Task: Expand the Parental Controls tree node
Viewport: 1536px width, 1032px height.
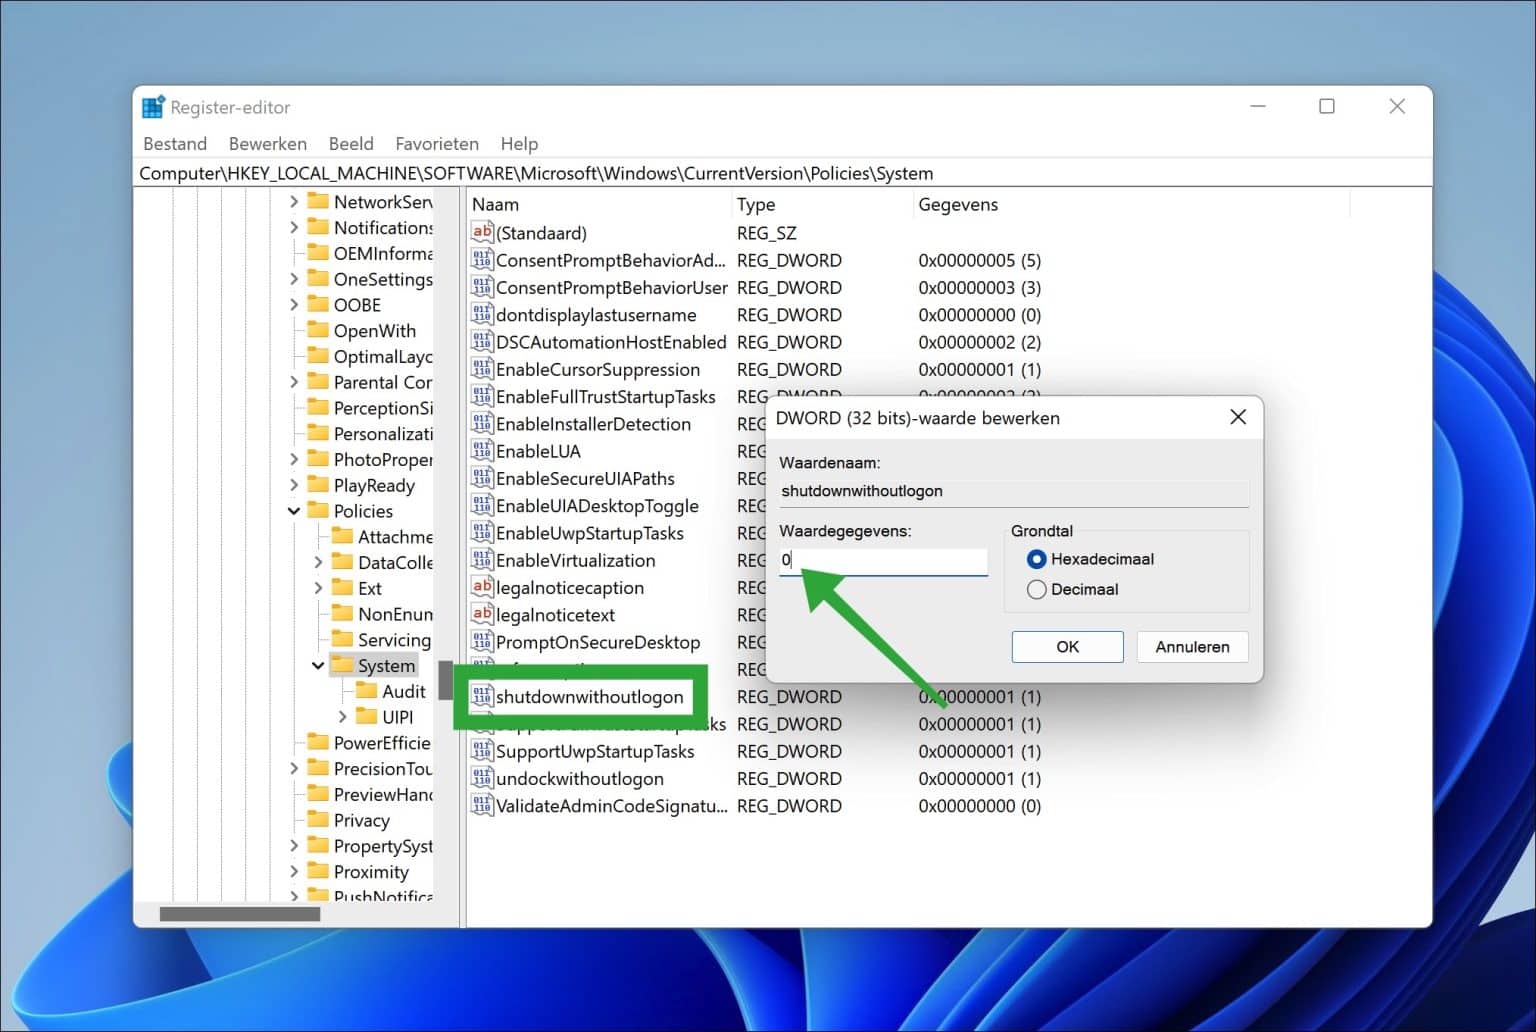Action: click(x=293, y=382)
